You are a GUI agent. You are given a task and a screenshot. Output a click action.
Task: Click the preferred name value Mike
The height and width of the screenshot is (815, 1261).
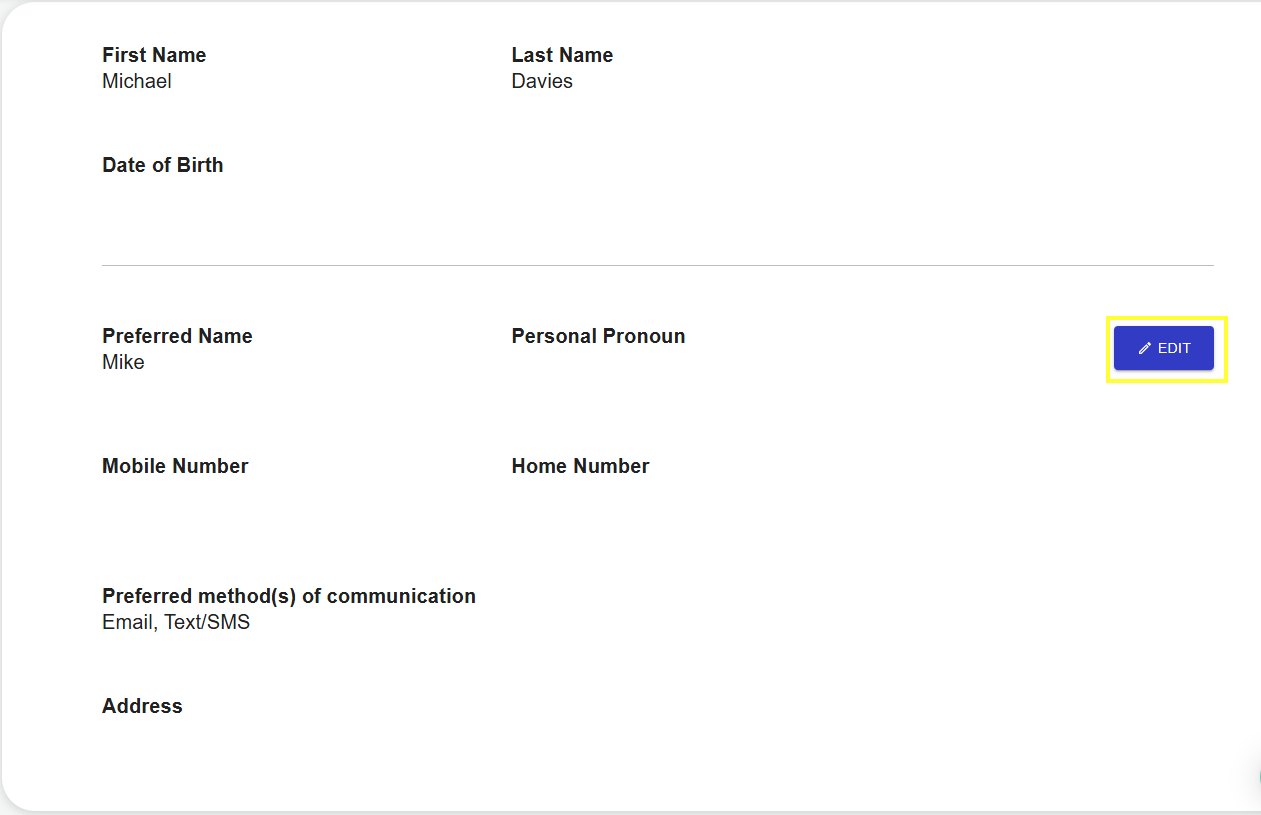123,362
